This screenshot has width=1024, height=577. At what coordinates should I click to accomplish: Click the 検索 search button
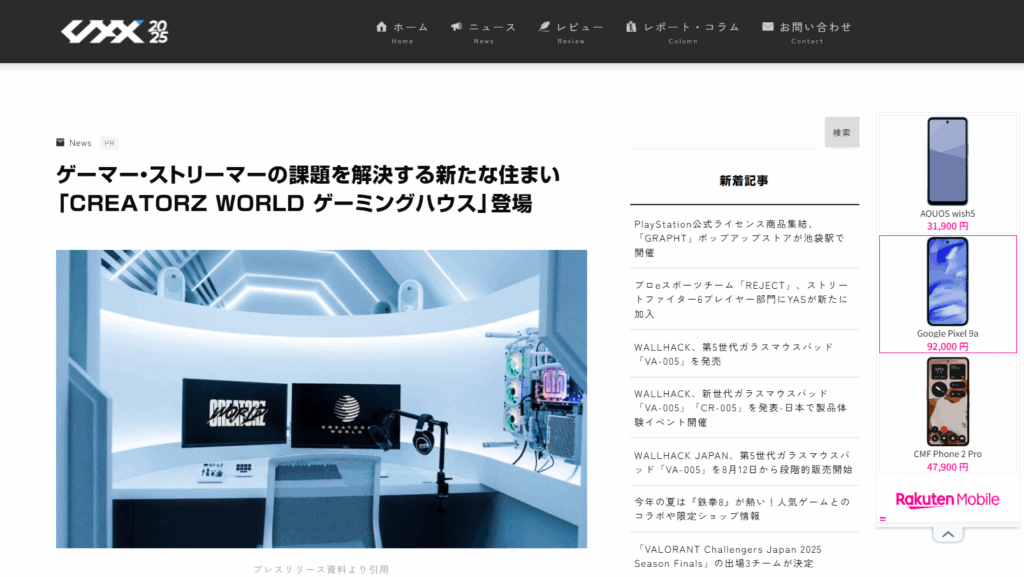point(842,133)
